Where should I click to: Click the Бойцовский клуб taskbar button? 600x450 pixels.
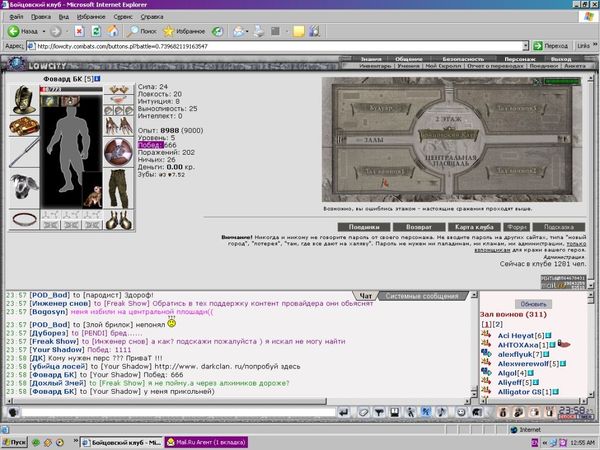[x=122, y=442]
